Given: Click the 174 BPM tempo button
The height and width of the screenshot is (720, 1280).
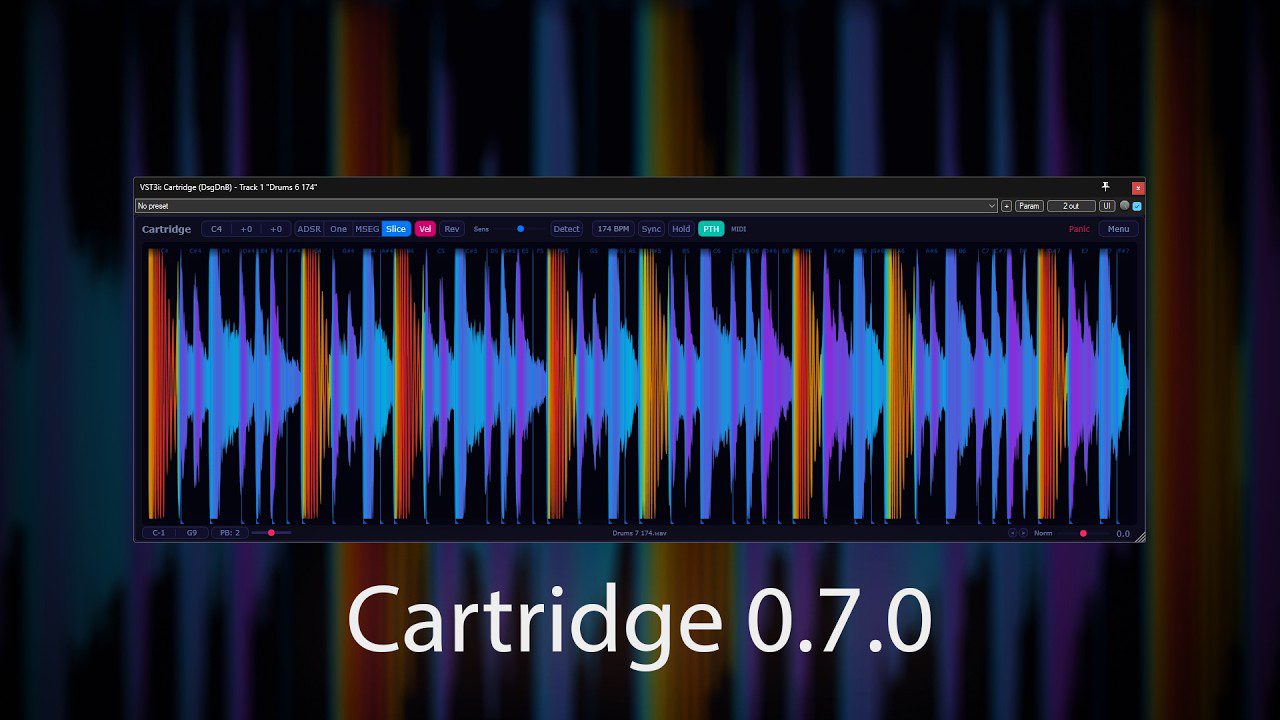Looking at the screenshot, I should [613, 229].
